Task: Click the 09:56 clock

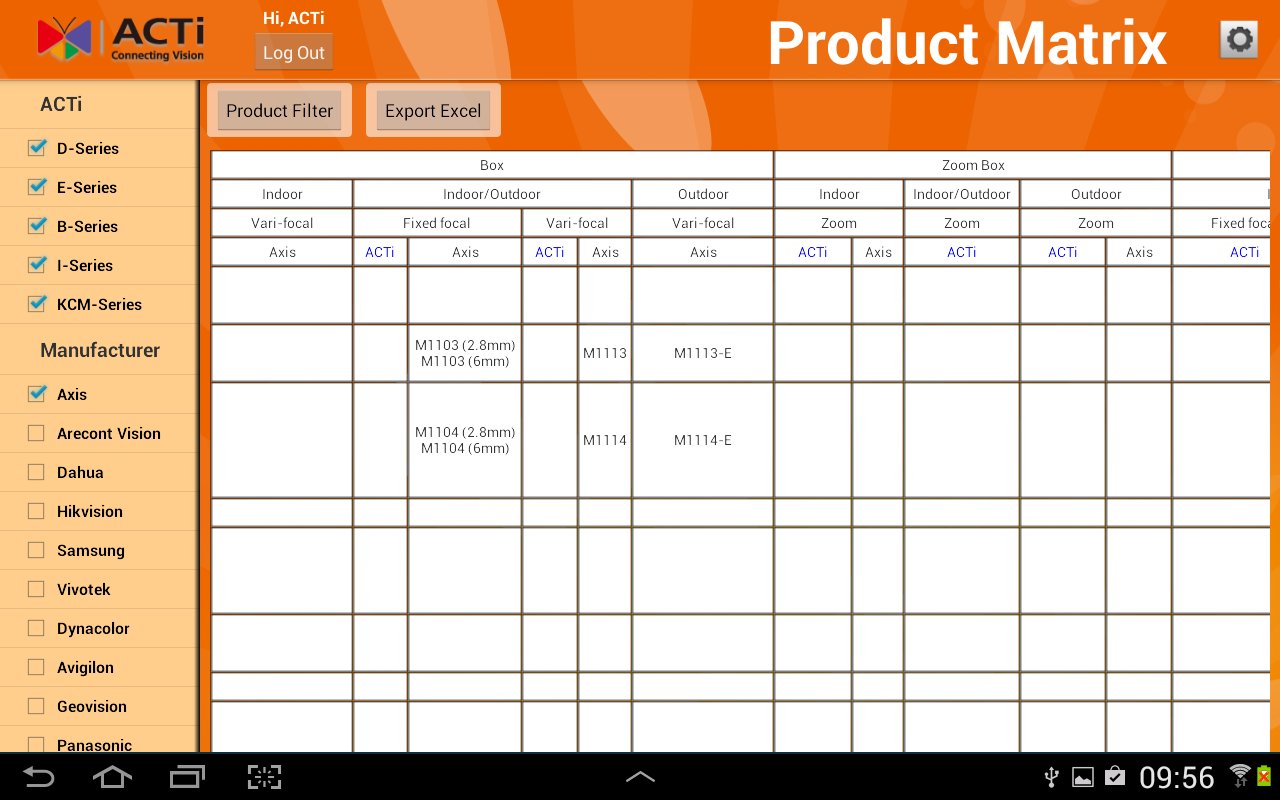Action: [x=1177, y=778]
